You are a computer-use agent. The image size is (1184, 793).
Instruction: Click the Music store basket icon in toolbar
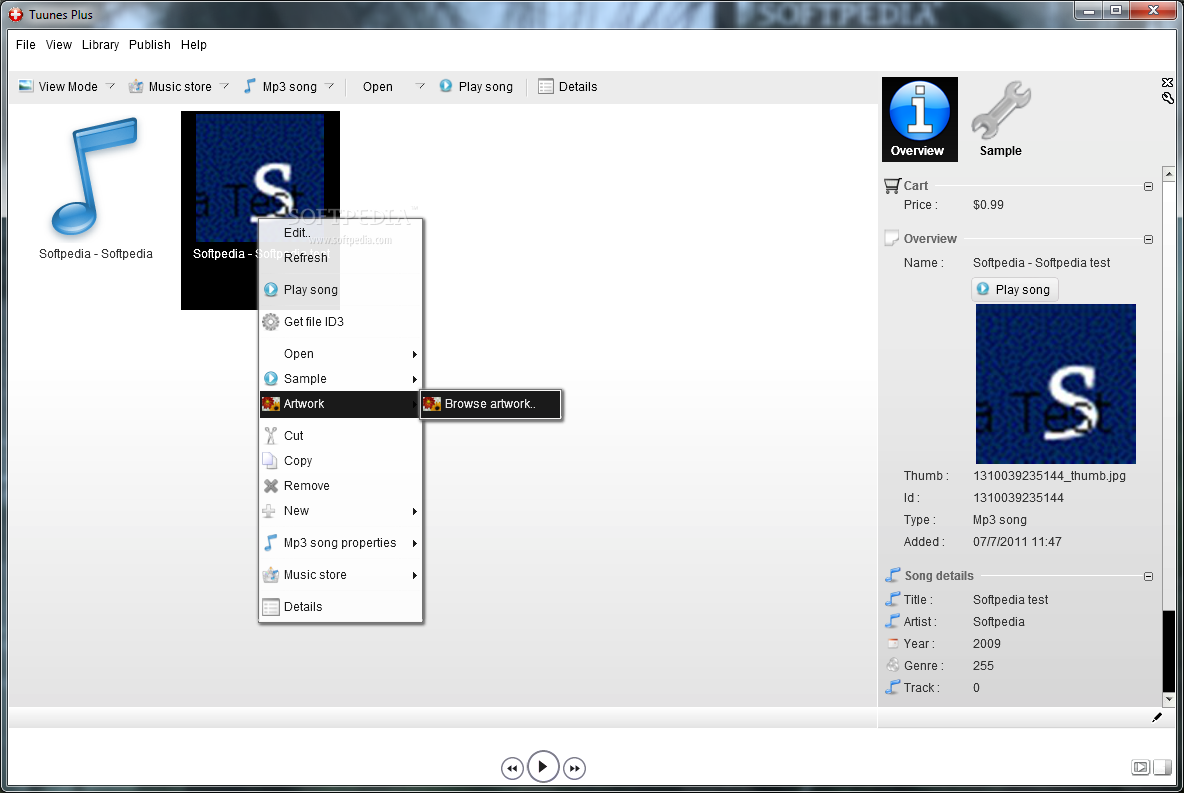pyautogui.click(x=136, y=86)
